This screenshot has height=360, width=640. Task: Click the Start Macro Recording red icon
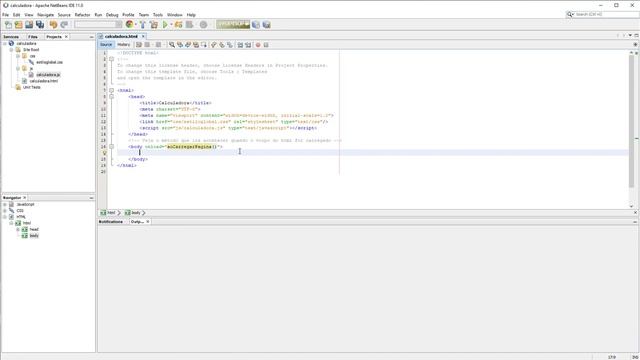(x=258, y=44)
